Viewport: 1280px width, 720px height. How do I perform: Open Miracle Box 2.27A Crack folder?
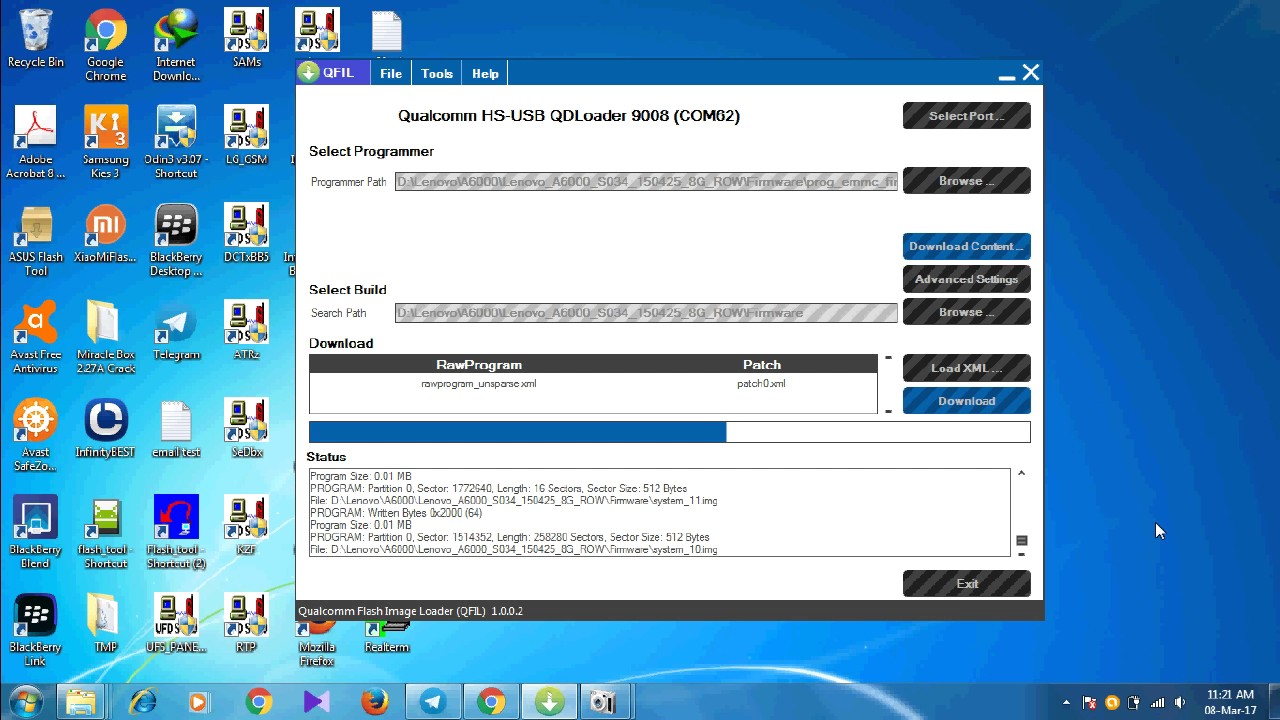point(105,338)
